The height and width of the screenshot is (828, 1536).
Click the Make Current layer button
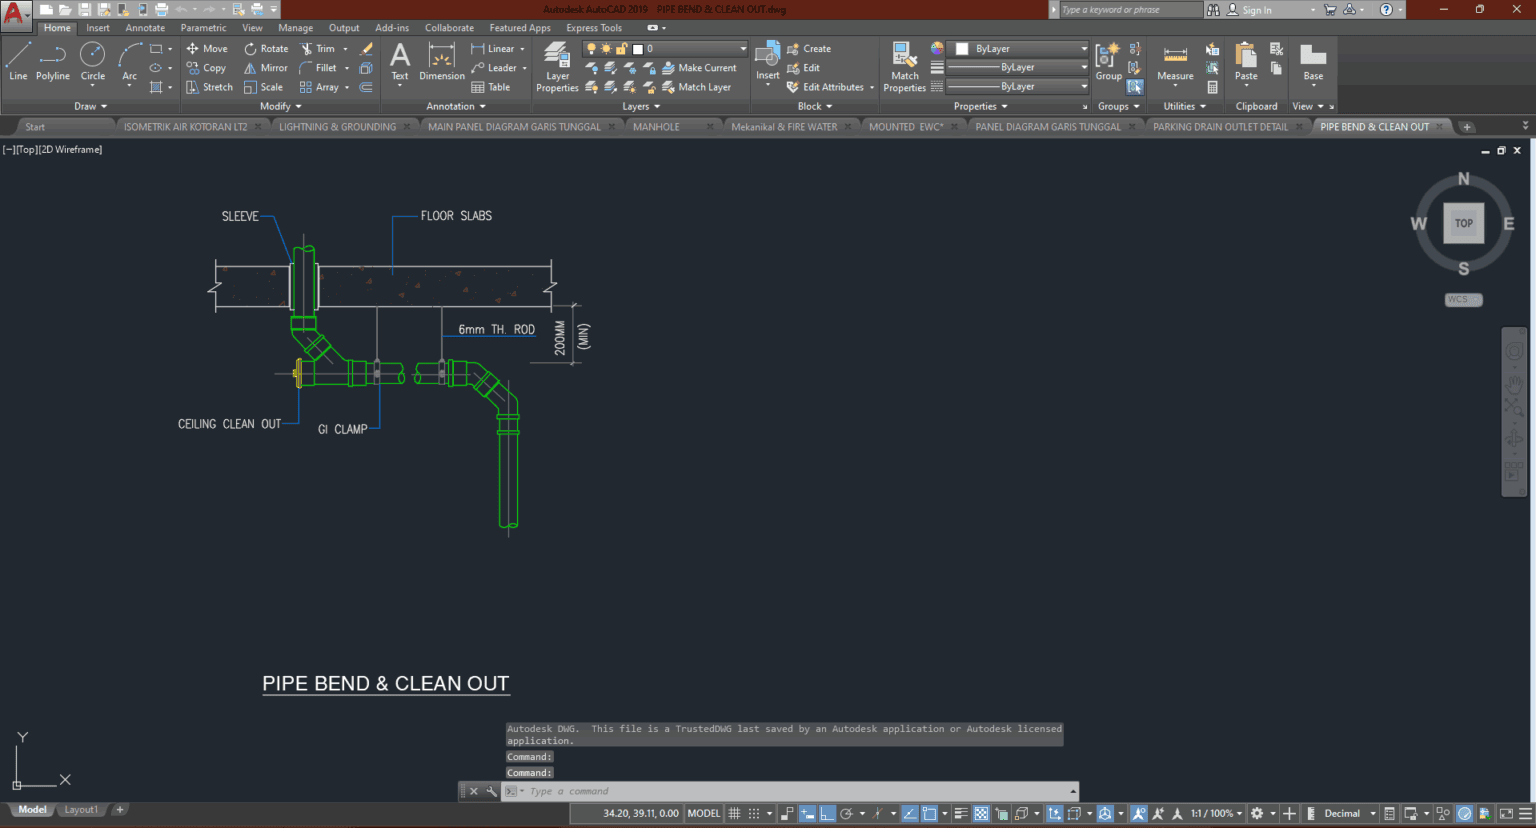pos(700,67)
